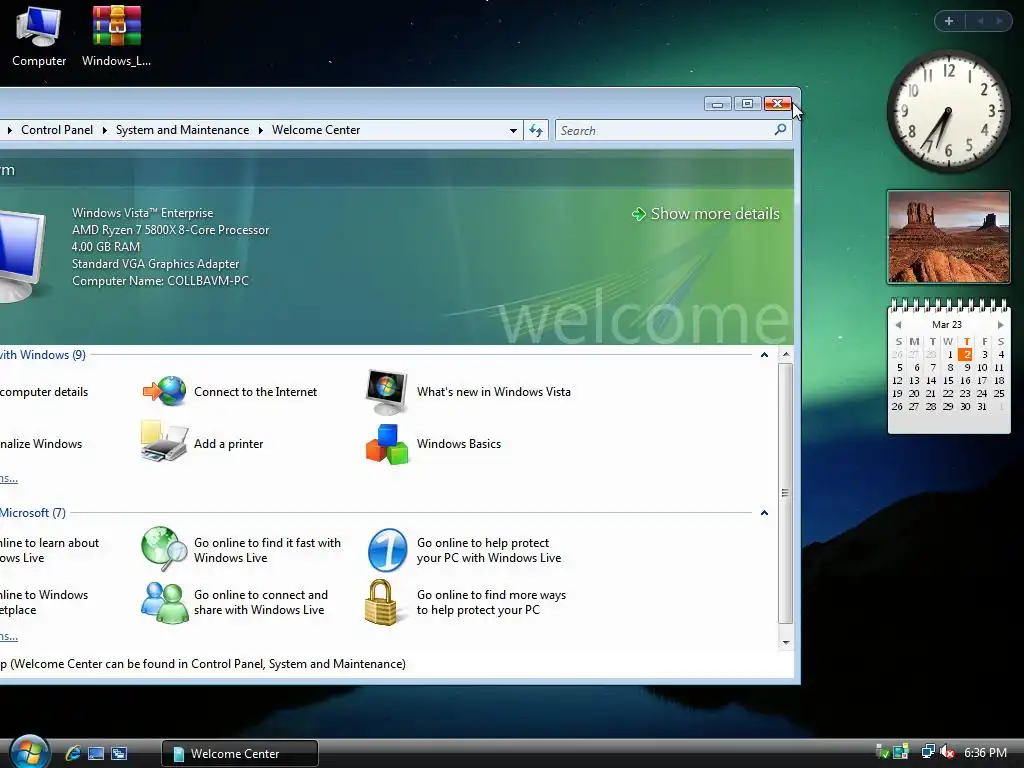Select the Windows_L... WinRAR archive icon
Image resolution: width=1024 pixels, height=768 pixels.
pyautogui.click(x=116, y=36)
